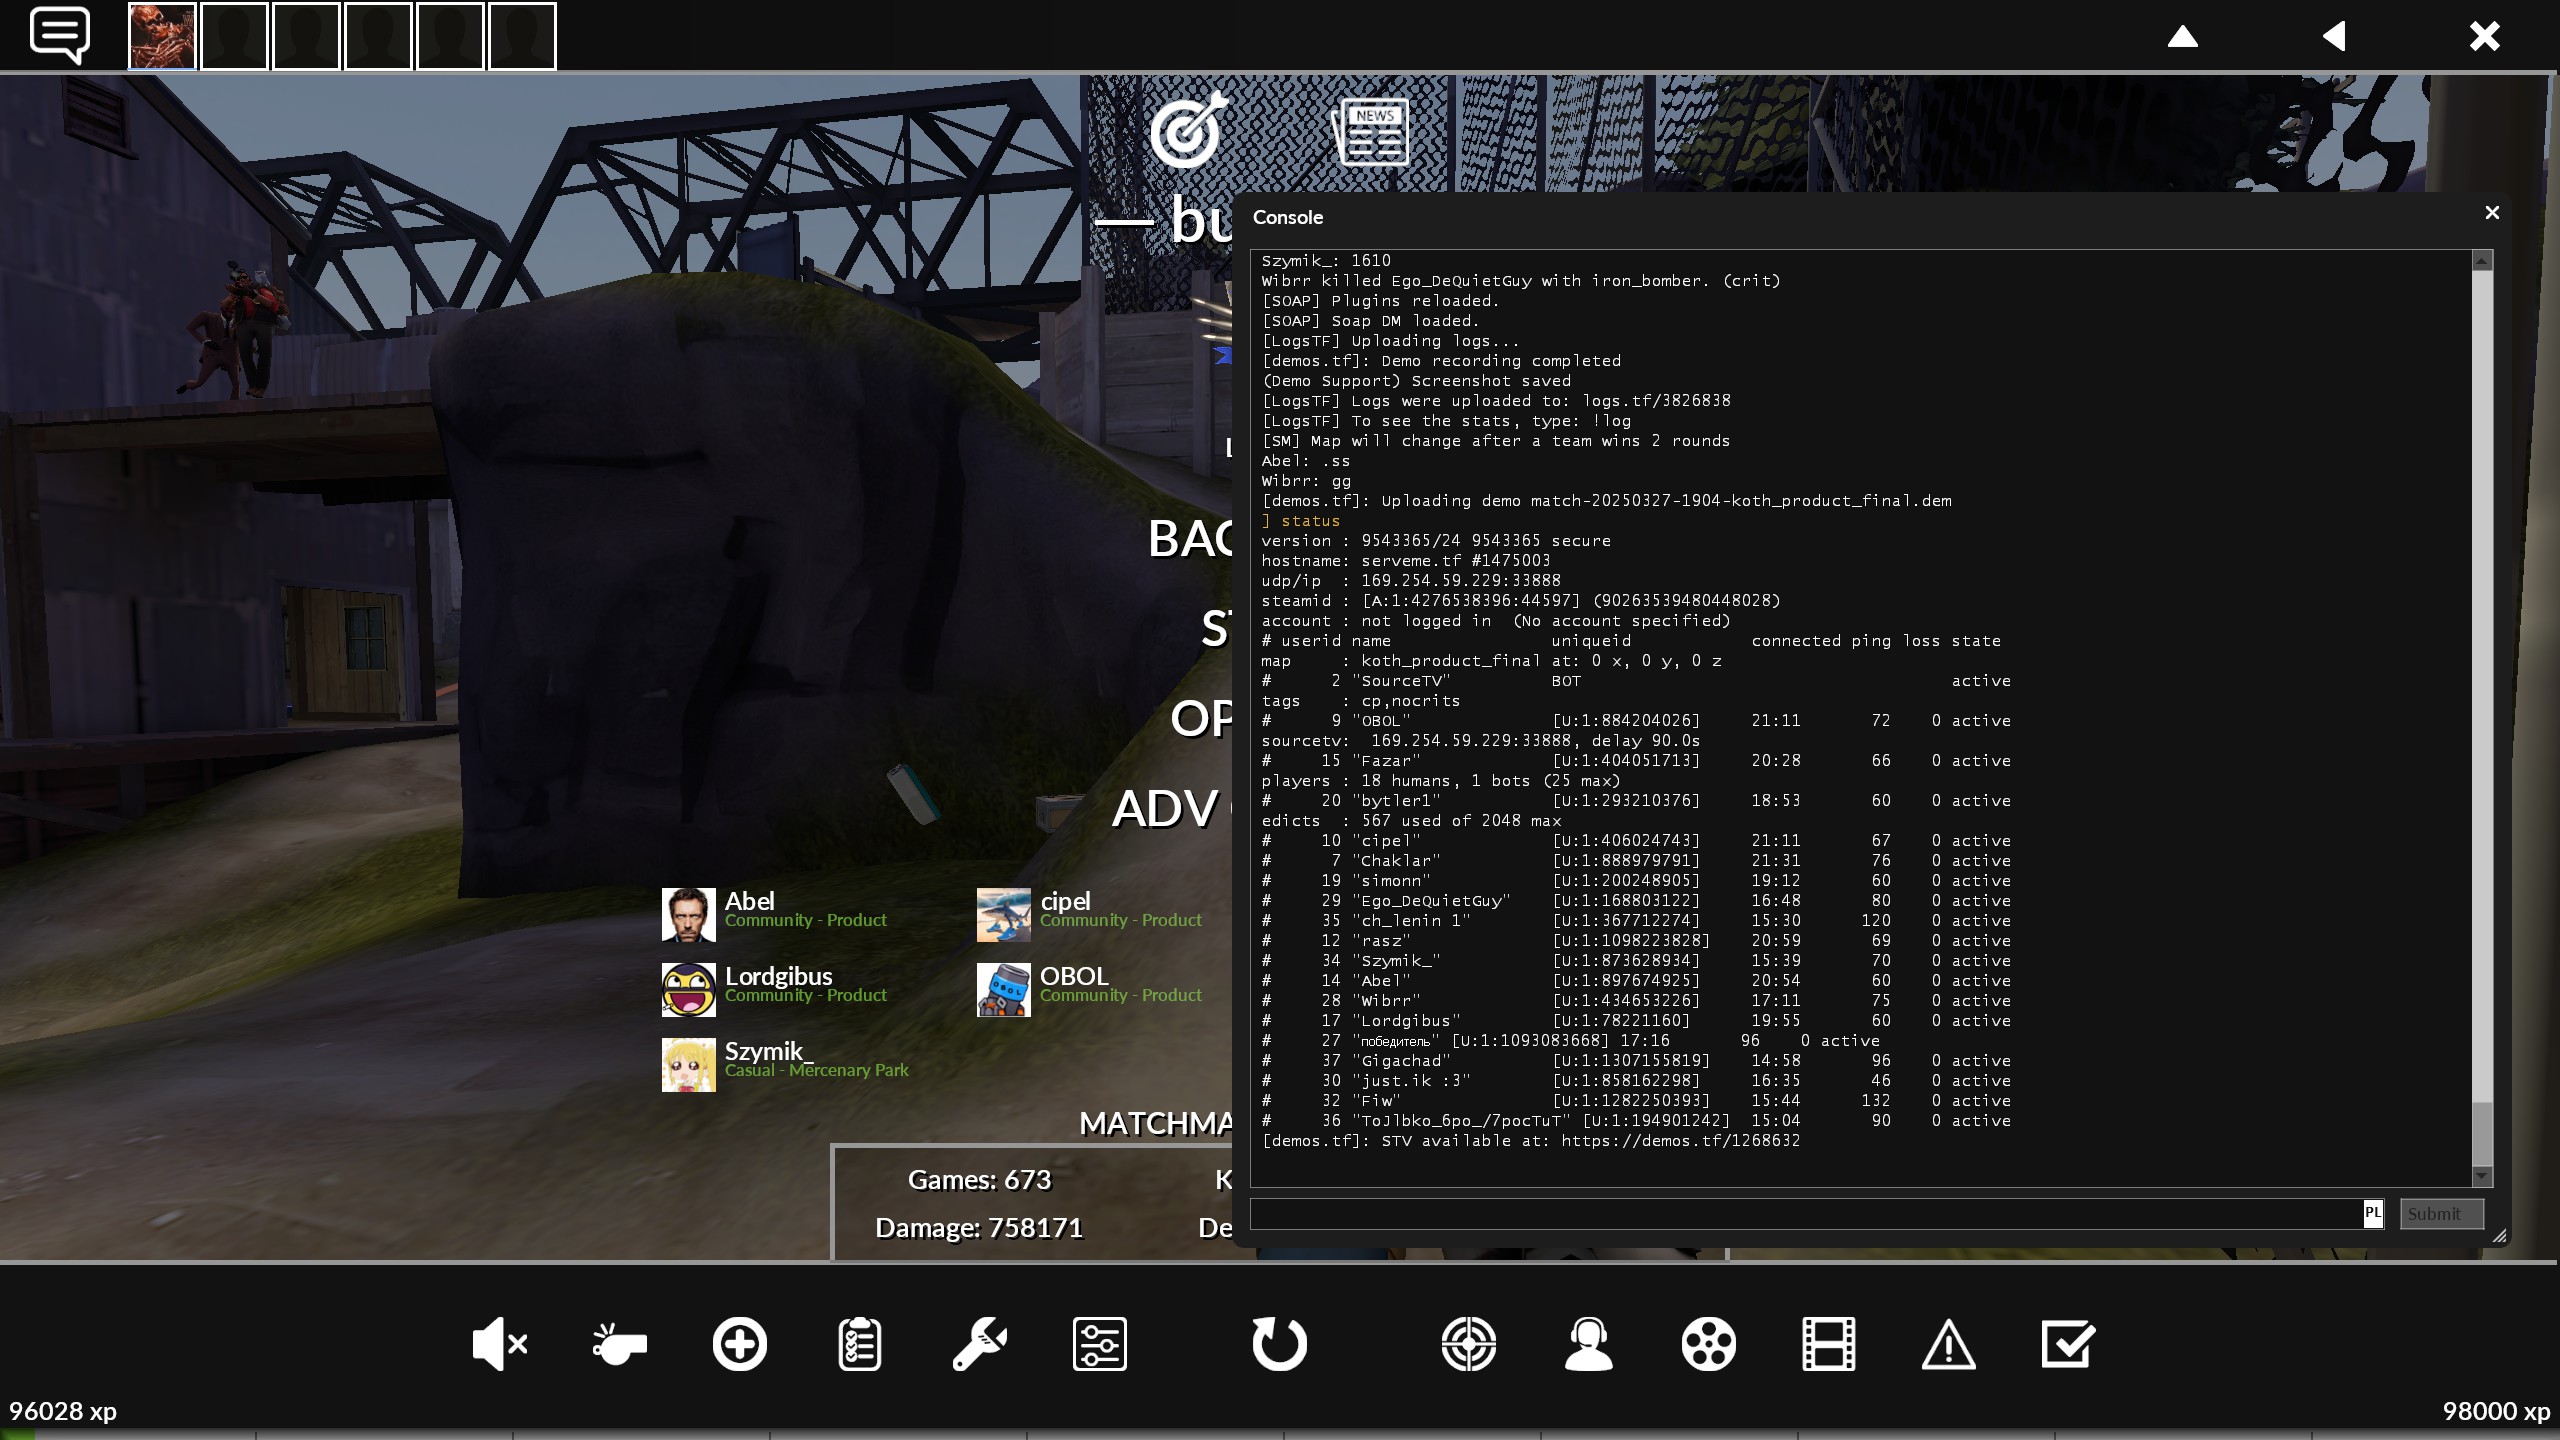Image resolution: width=2560 pixels, height=1440 pixels.
Task: Click the circular reload arrow icon
Action: click(1279, 1343)
